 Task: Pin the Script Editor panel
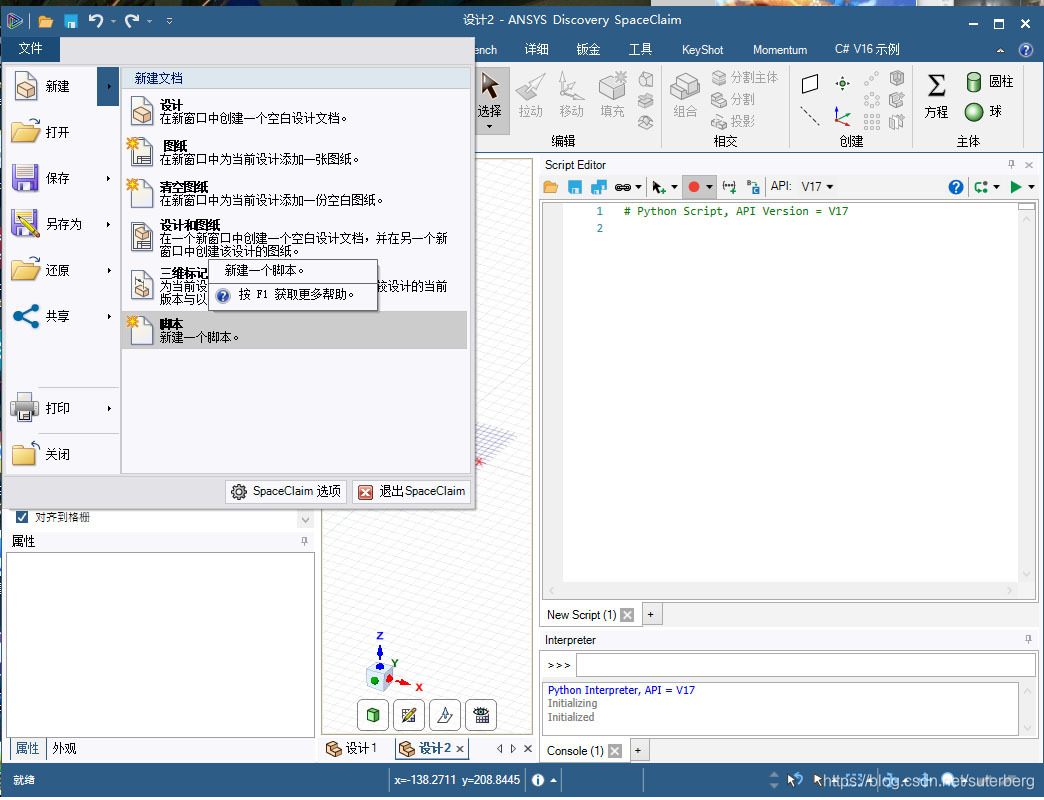(1011, 164)
